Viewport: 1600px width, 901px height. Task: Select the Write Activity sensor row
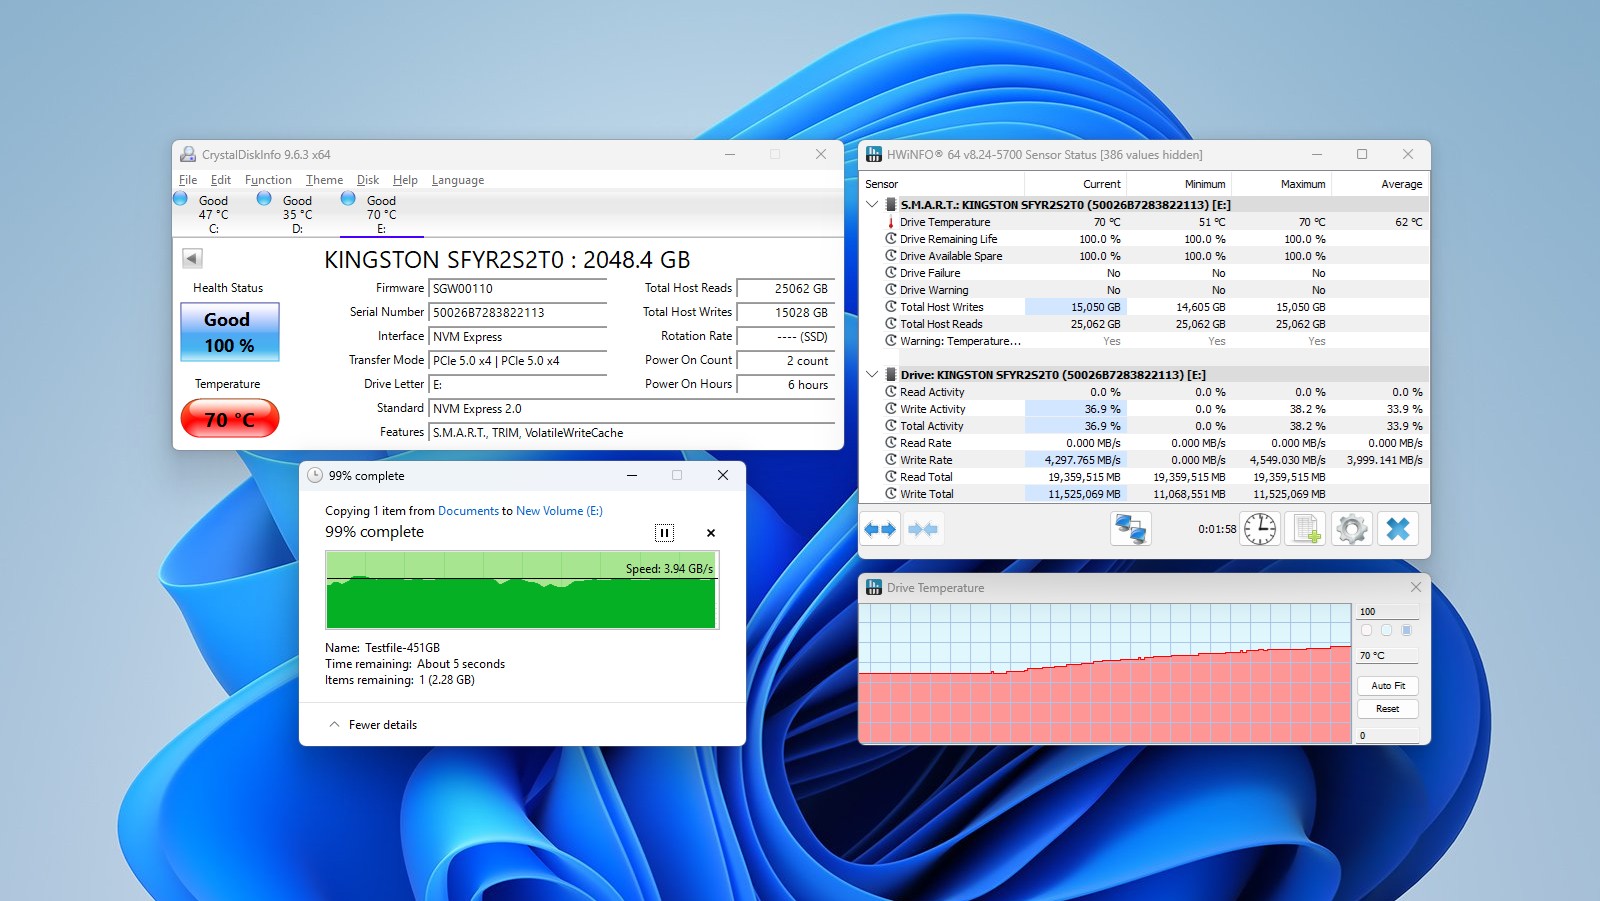pyautogui.click(x=1145, y=409)
